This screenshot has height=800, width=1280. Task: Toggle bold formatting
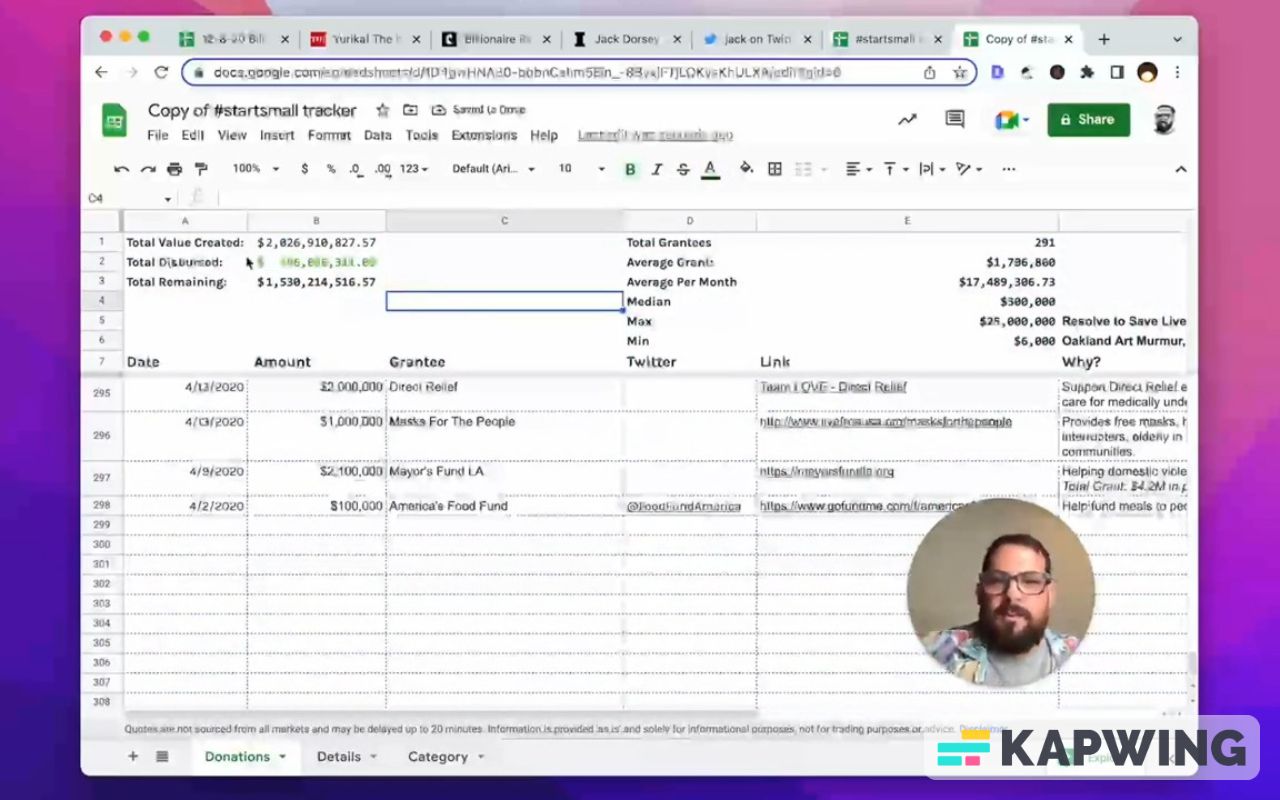coord(630,169)
